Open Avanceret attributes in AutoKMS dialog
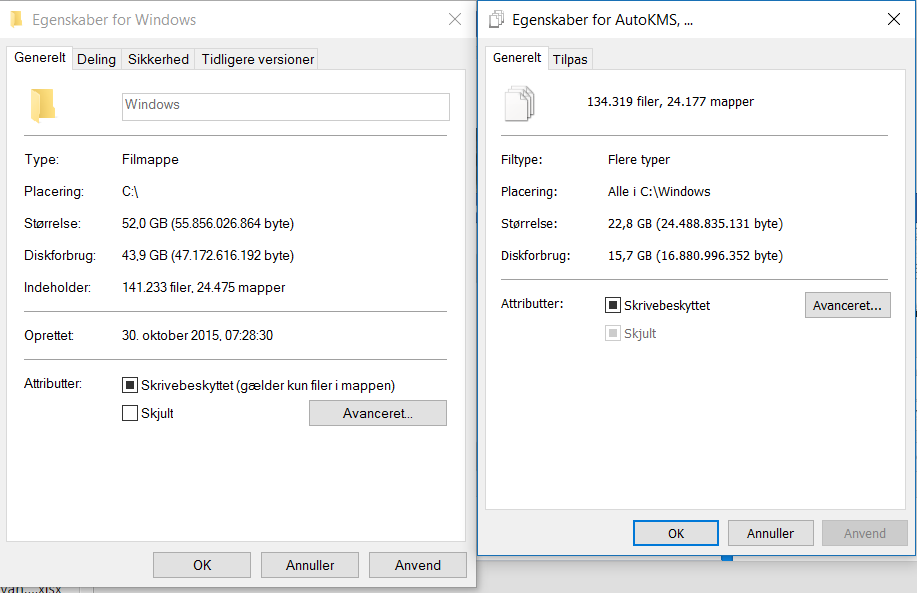The image size is (917, 593). pos(847,305)
